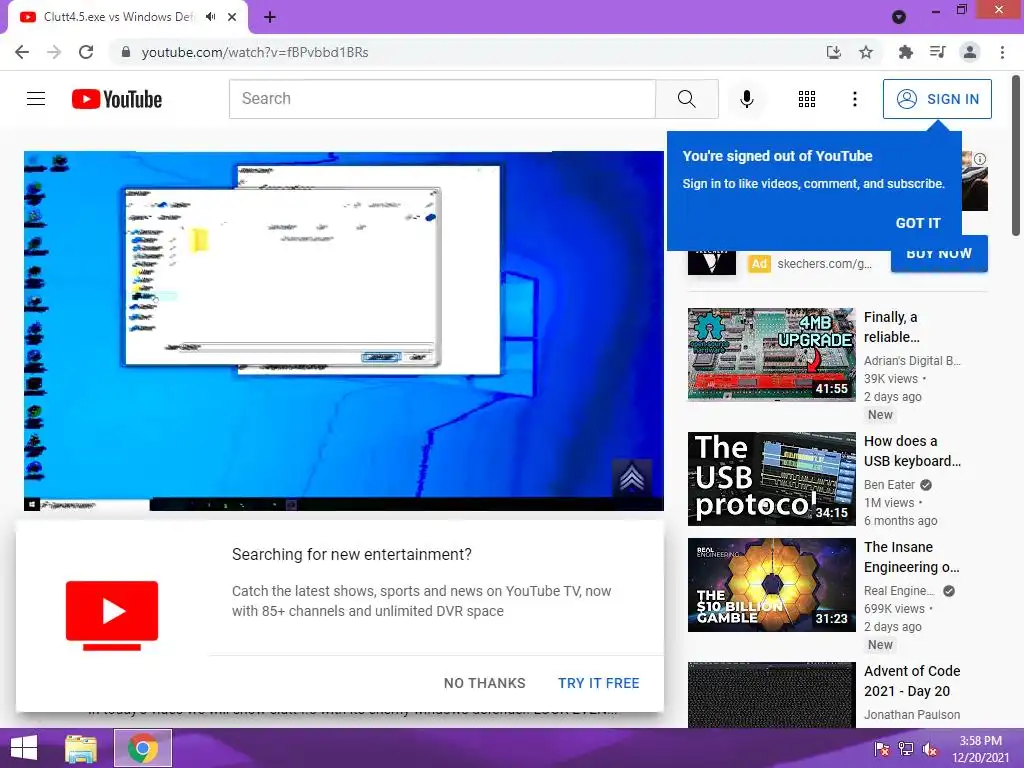Screen dimensions: 1024x768
Task: Open the YouTube hamburger guide menu
Action: tap(36, 99)
